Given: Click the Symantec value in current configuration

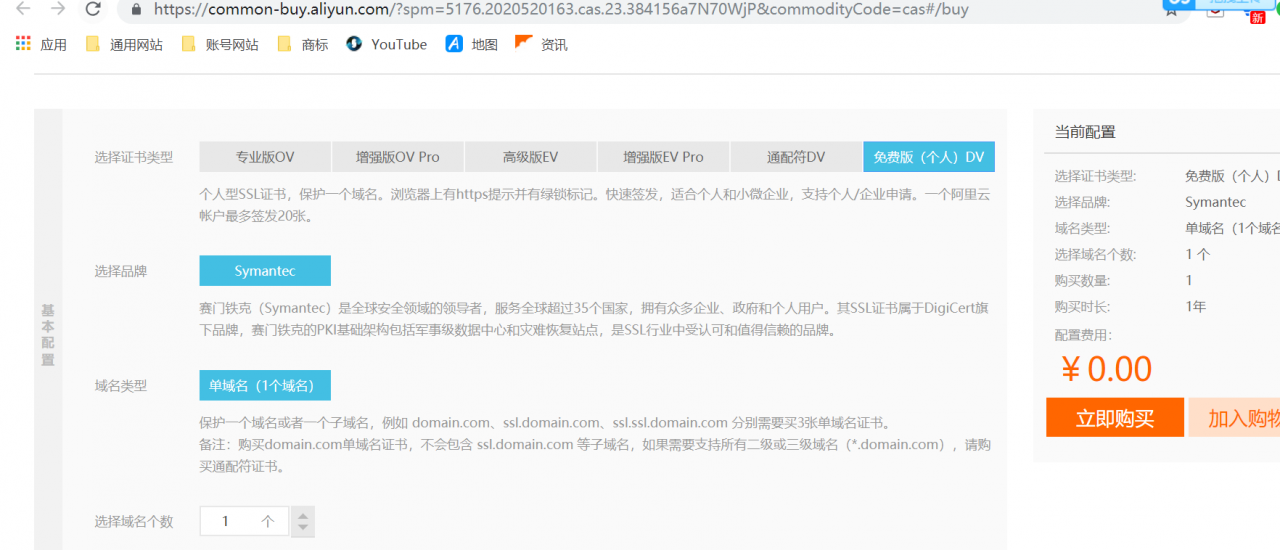Looking at the screenshot, I should coord(1215,202).
